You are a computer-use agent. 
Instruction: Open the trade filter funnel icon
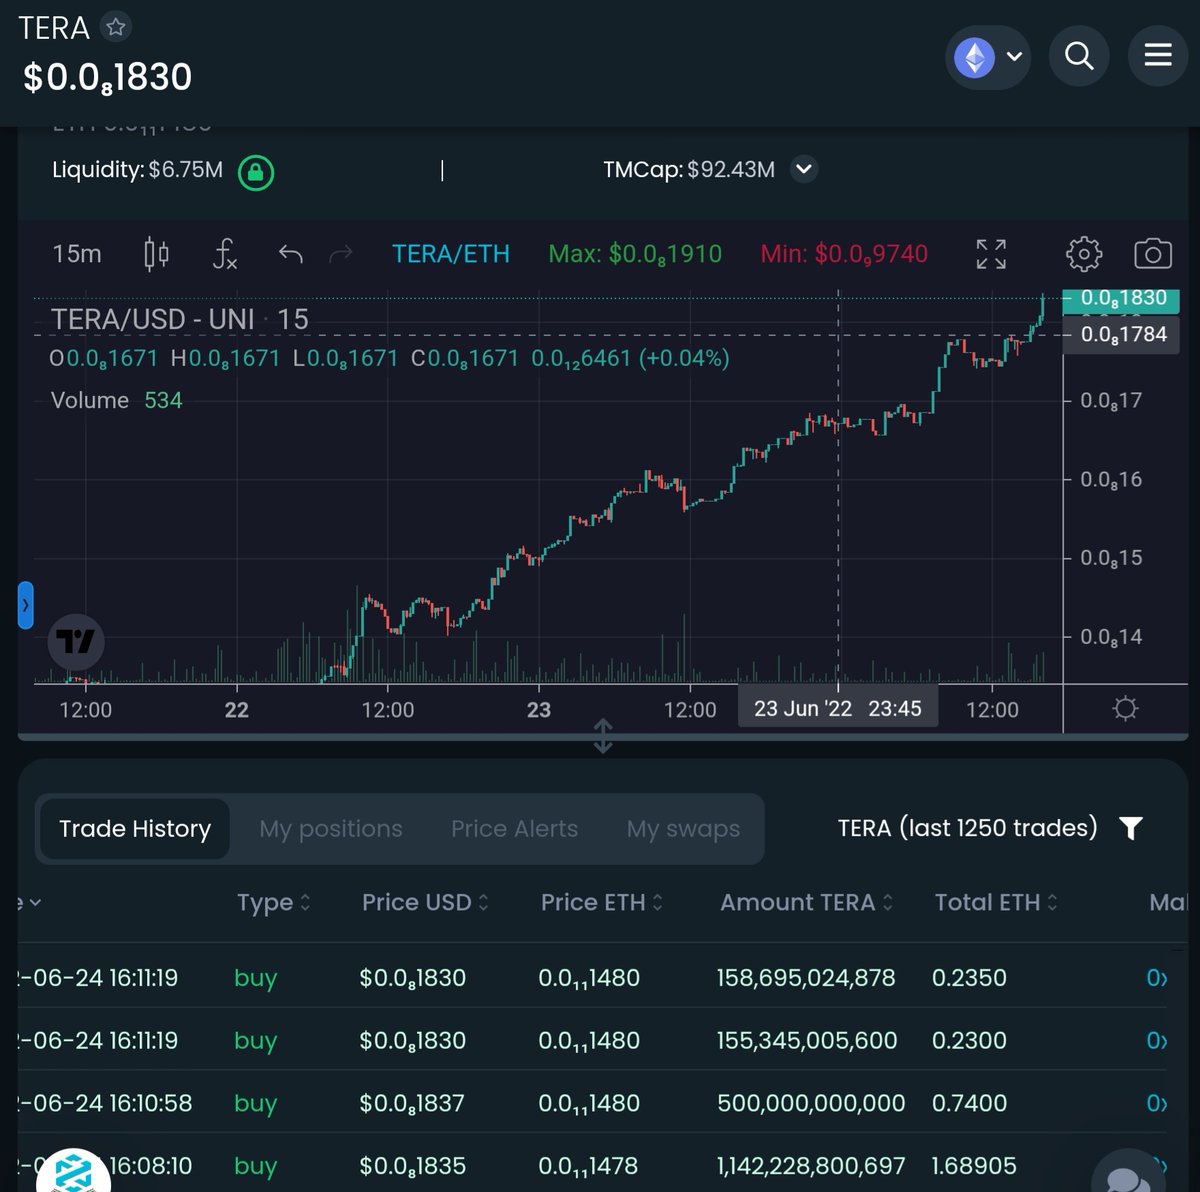click(x=1131, y=828)
